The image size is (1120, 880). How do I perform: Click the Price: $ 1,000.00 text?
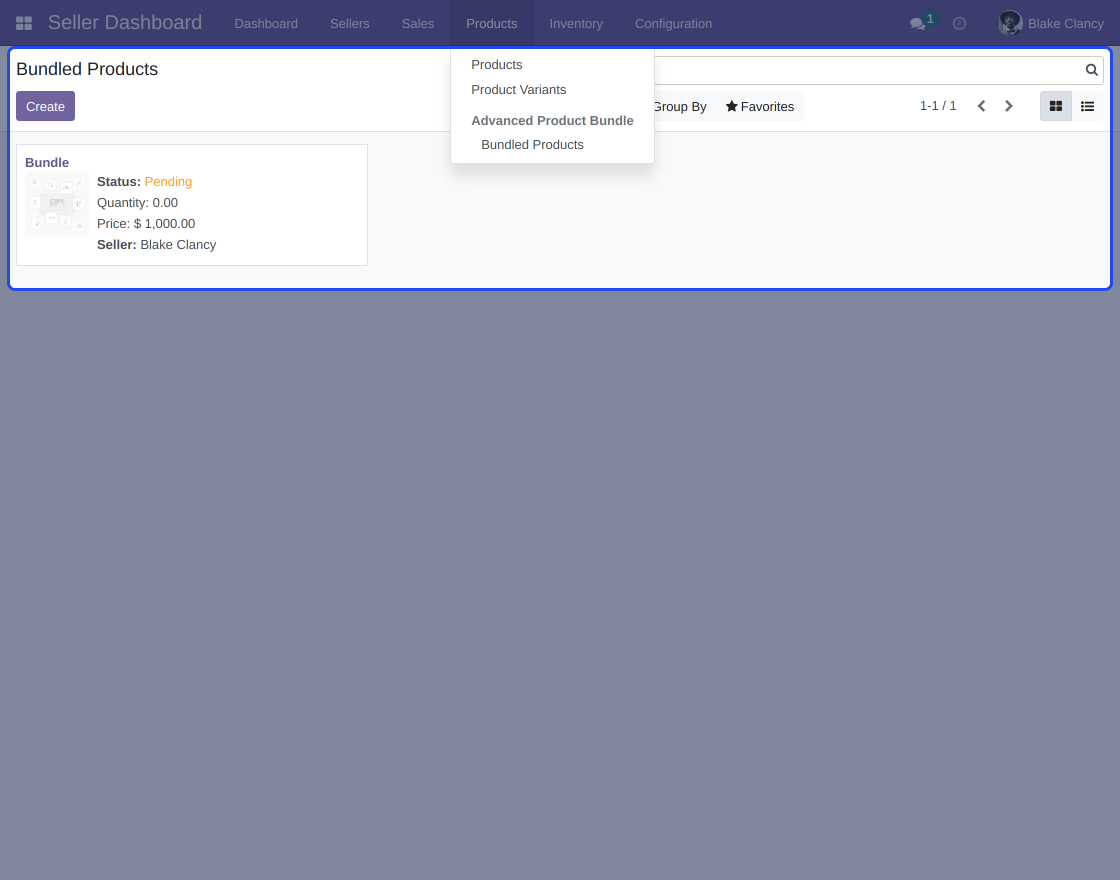146,224
